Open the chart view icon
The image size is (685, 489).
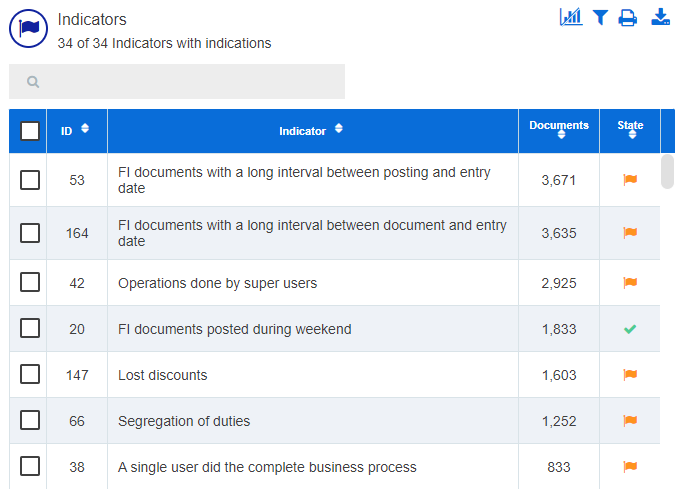click(x=571, y=17)
